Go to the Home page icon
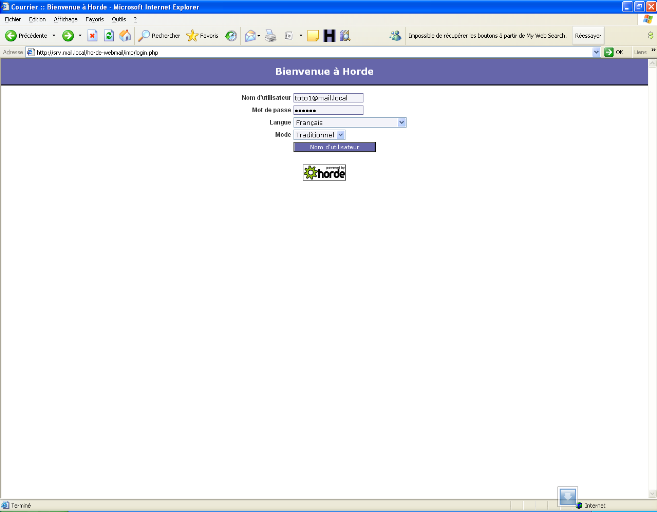The image size is (657, 512). [125, 36]
